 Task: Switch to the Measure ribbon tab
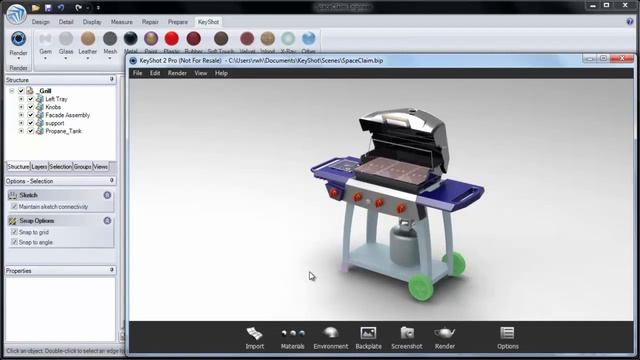122,22
